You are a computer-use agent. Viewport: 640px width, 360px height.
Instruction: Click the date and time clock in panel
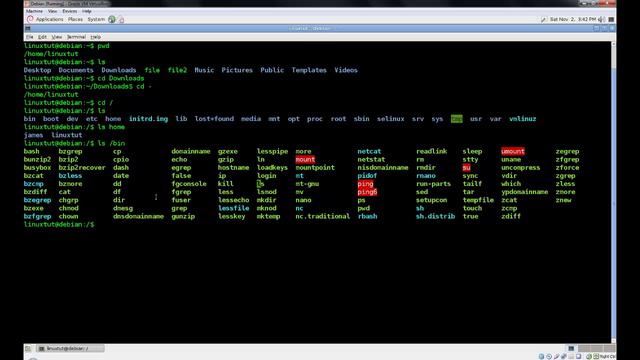(x=573, y=19)
